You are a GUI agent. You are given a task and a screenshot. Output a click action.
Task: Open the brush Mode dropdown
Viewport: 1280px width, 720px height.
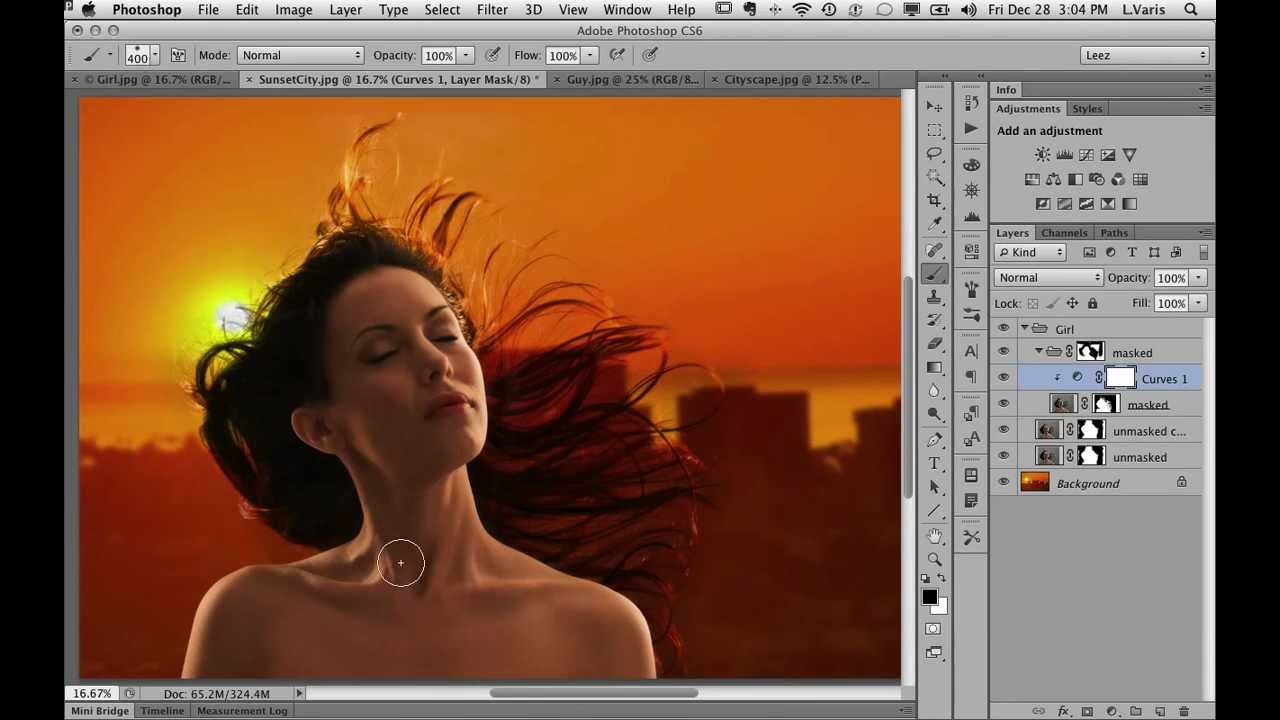point(300,55)
